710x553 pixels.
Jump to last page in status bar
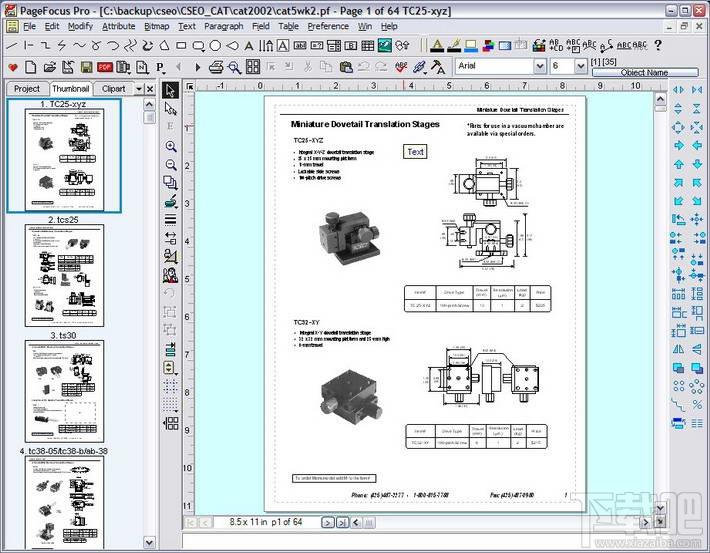pos(343,523)
